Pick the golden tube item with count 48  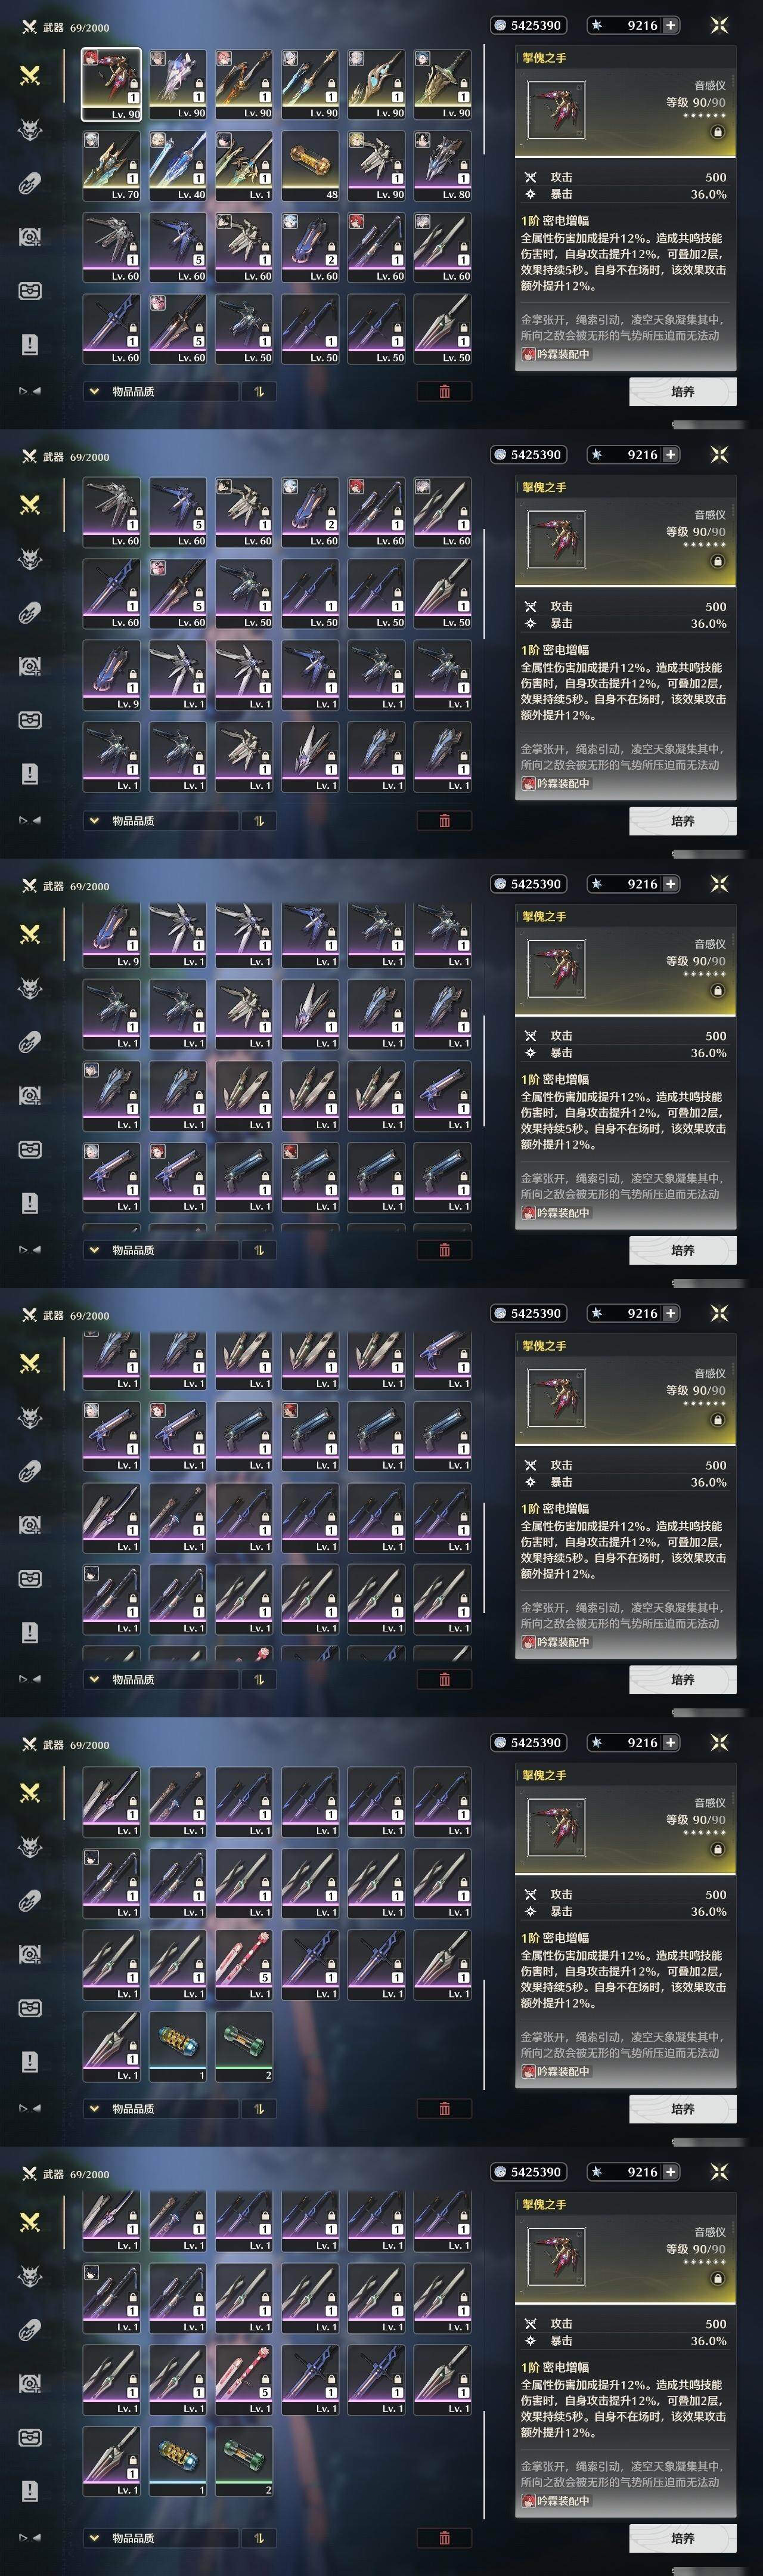(x=310, y=166)
